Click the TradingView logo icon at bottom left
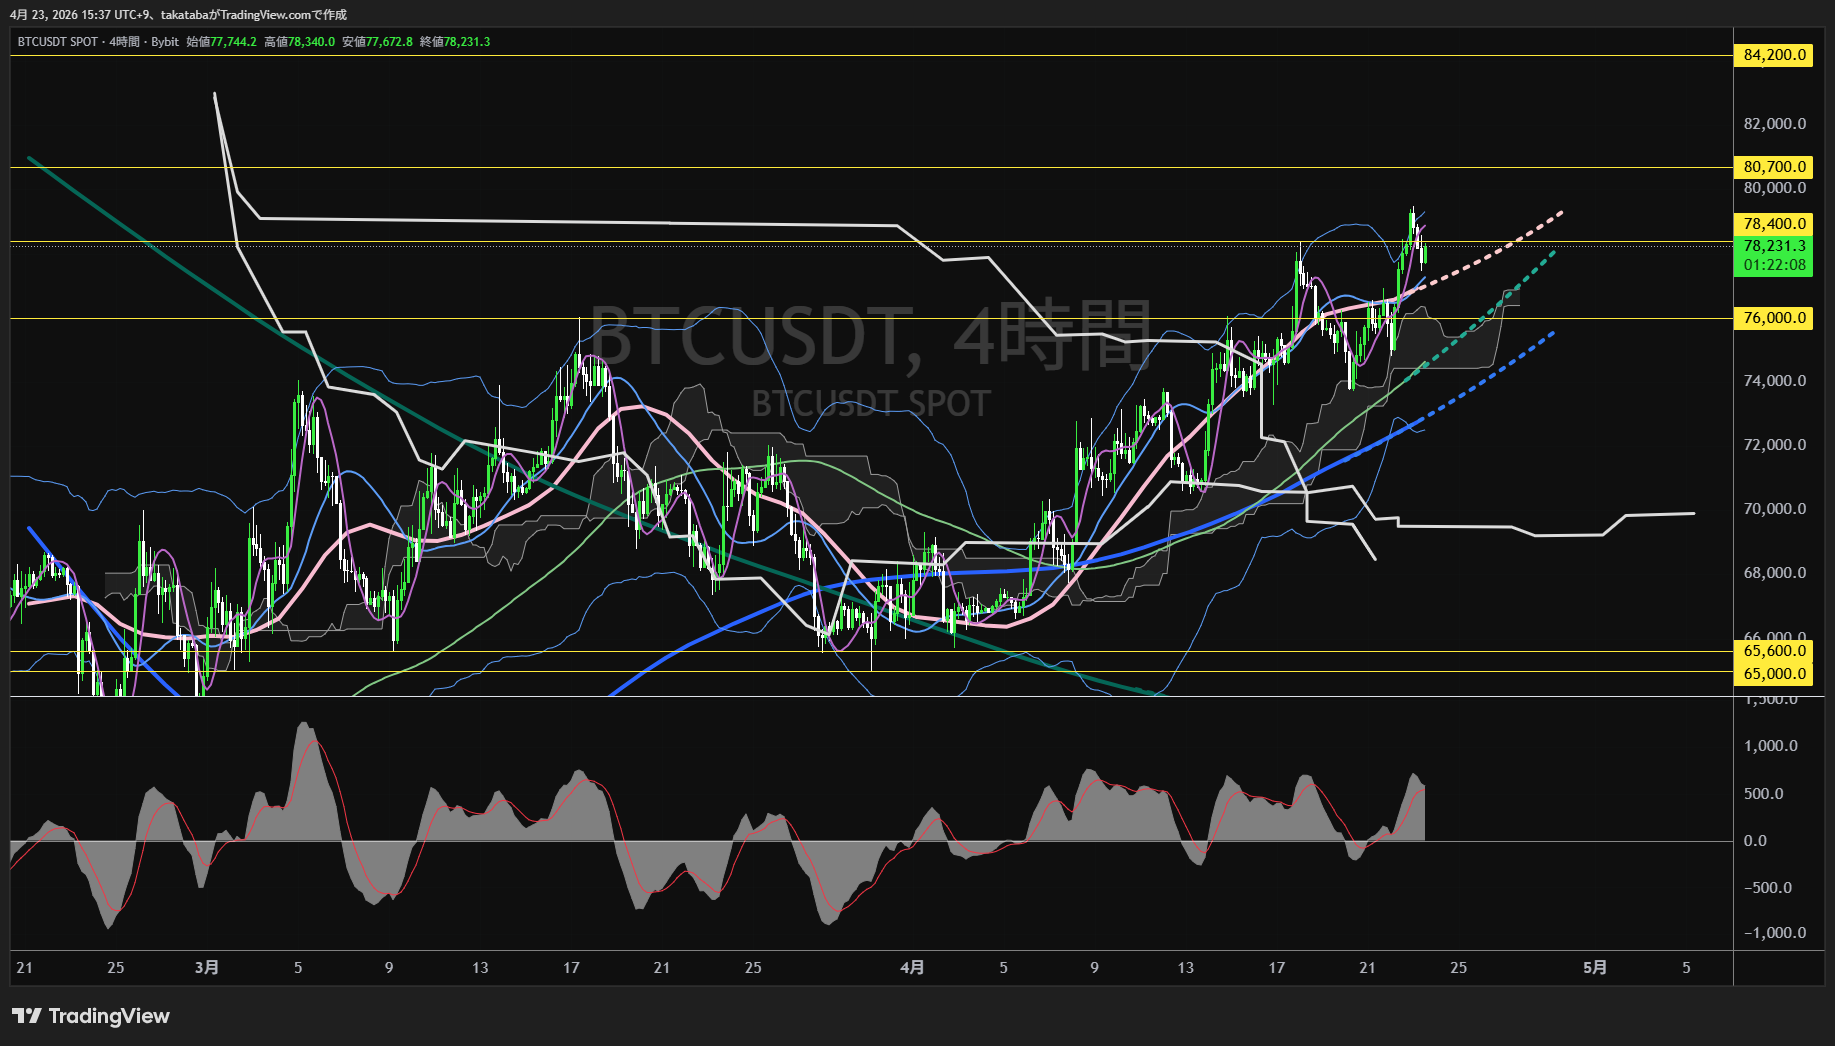Screen dimensions: 1835x1046 click(x=26, y=1016)
